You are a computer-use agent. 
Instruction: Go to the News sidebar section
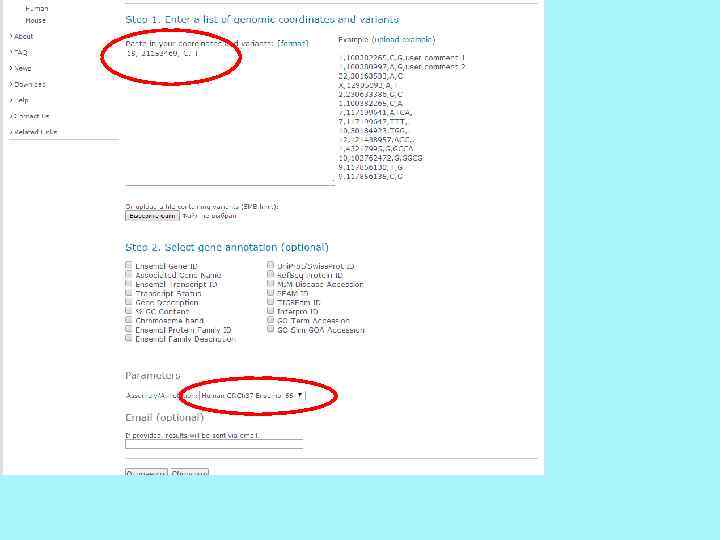coord(22,68)
